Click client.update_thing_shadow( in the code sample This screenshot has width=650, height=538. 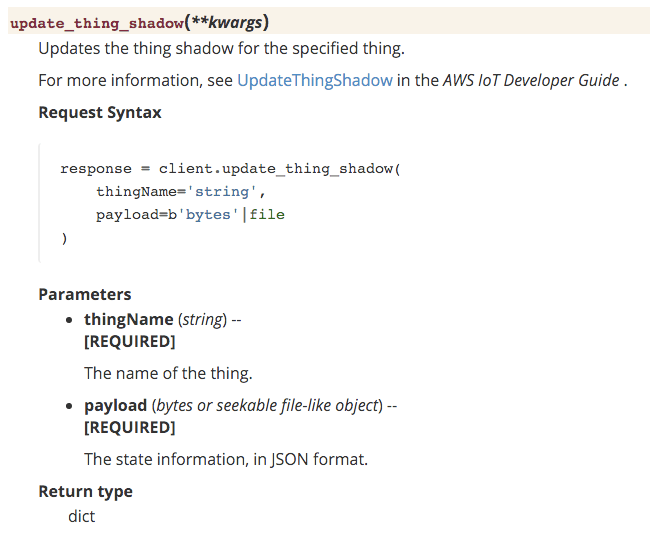[x=279, y=169]
